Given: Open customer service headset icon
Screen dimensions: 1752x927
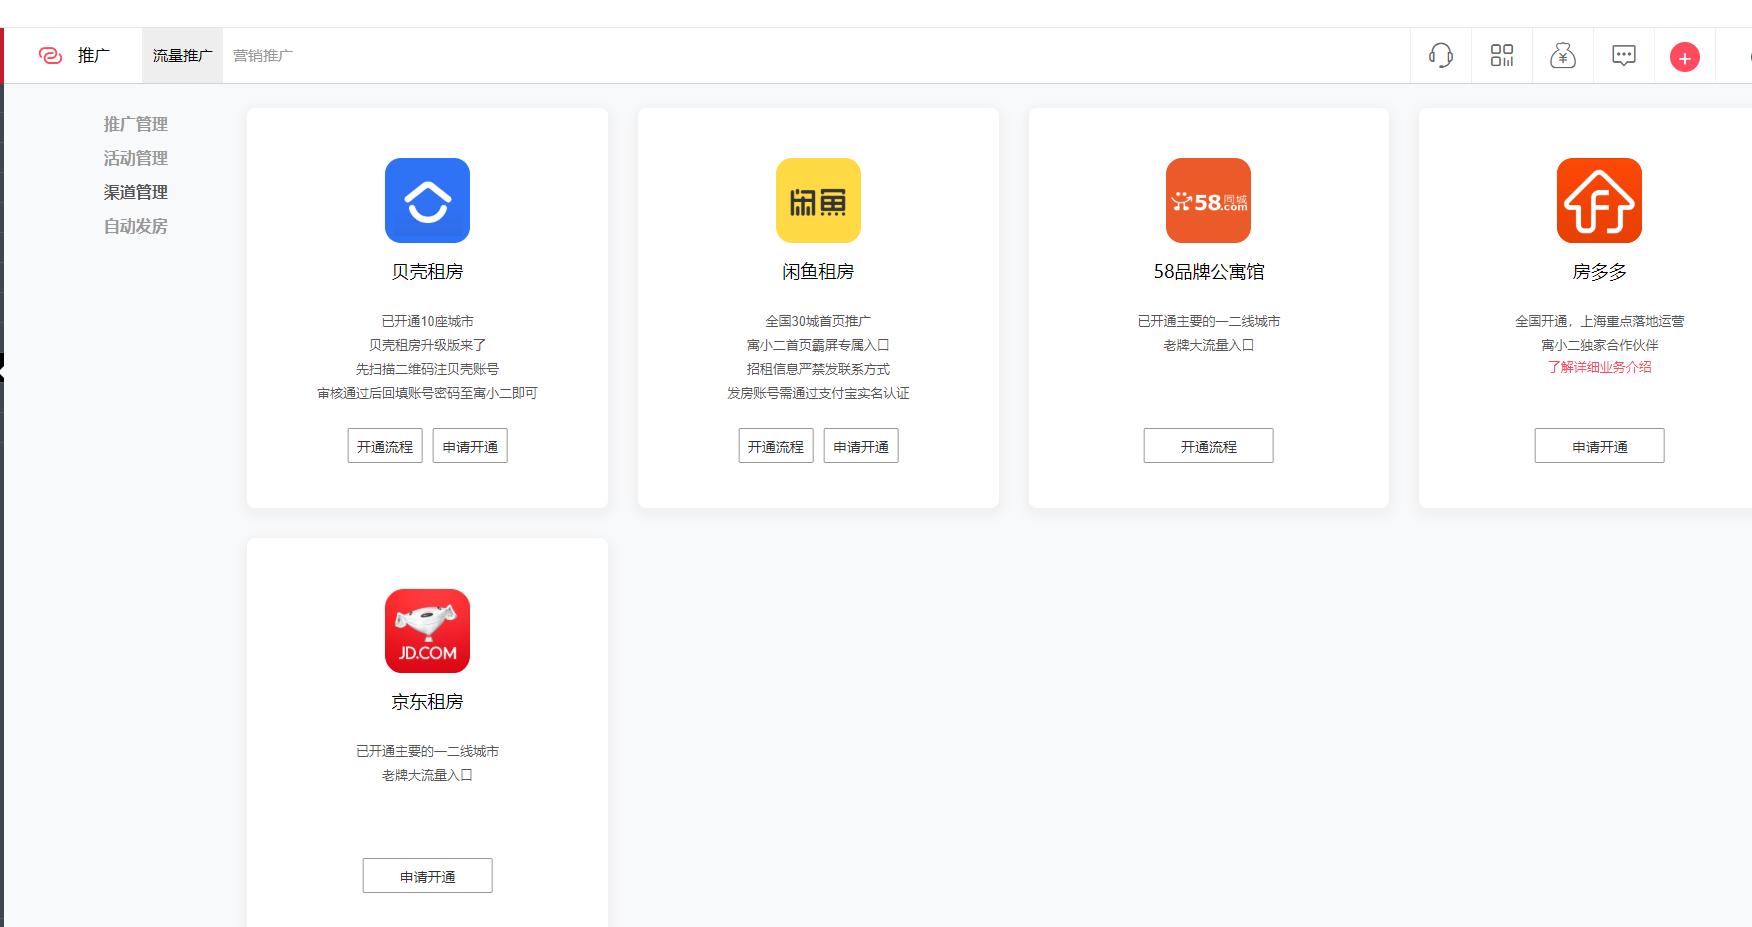Looking at the screenshot, I should click(1441, 56).
